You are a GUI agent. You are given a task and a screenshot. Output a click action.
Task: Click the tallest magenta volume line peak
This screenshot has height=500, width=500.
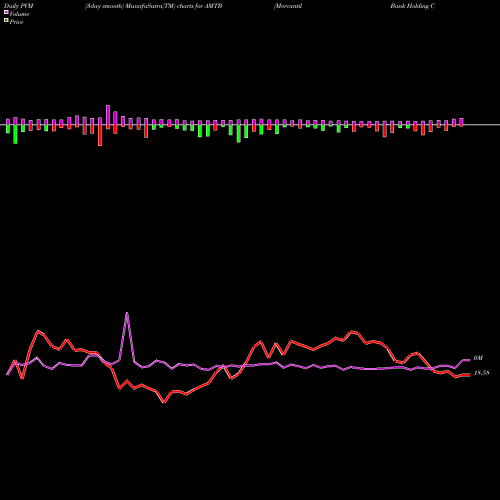(x=127, y=313)
